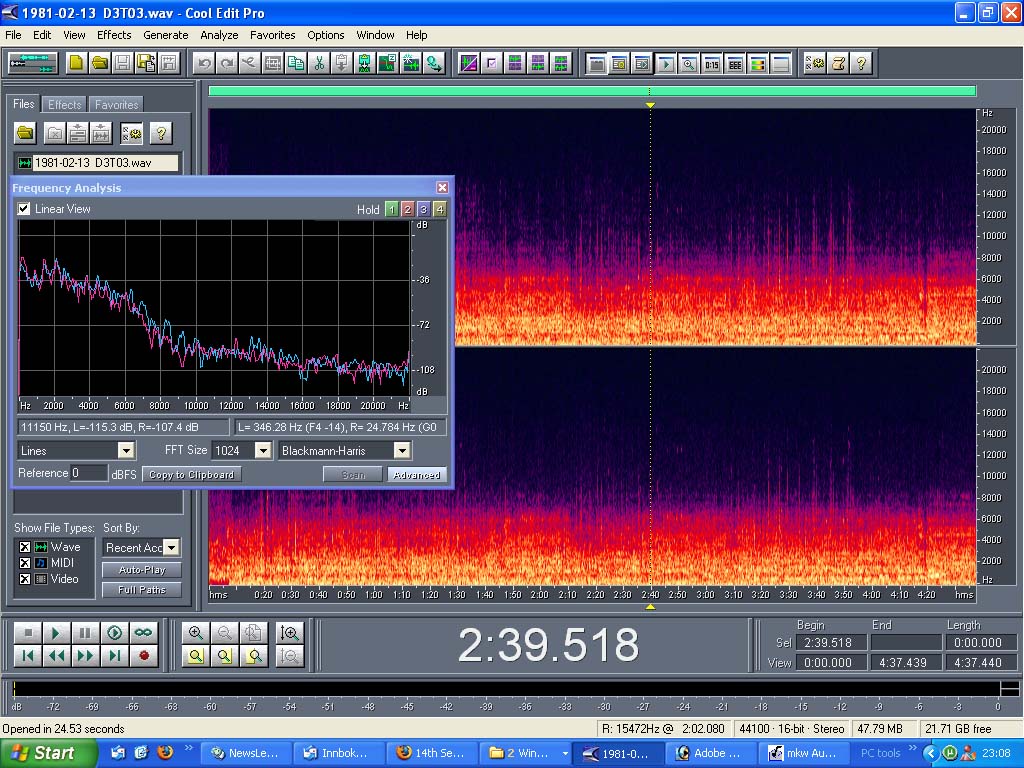Toggle the MIDI file type checkbox
Viewport: 1024px width, 768px height.
click(x=24, y=563)
